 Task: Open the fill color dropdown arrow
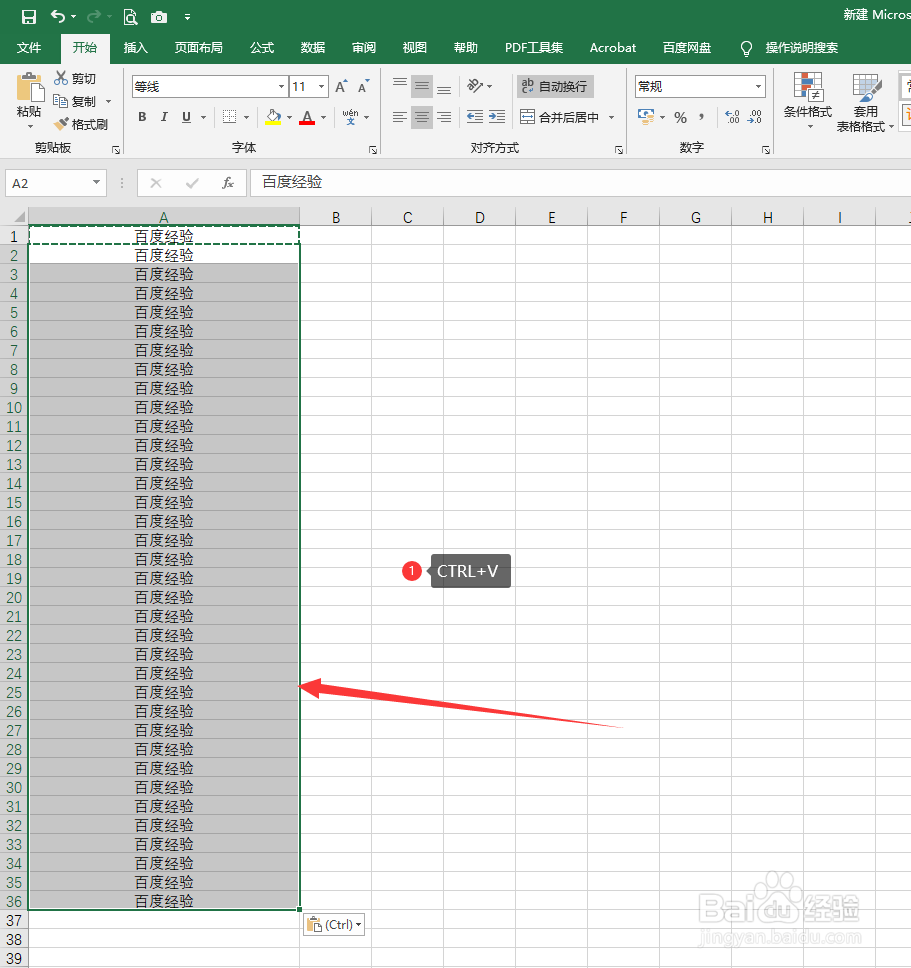pos(289,117)
